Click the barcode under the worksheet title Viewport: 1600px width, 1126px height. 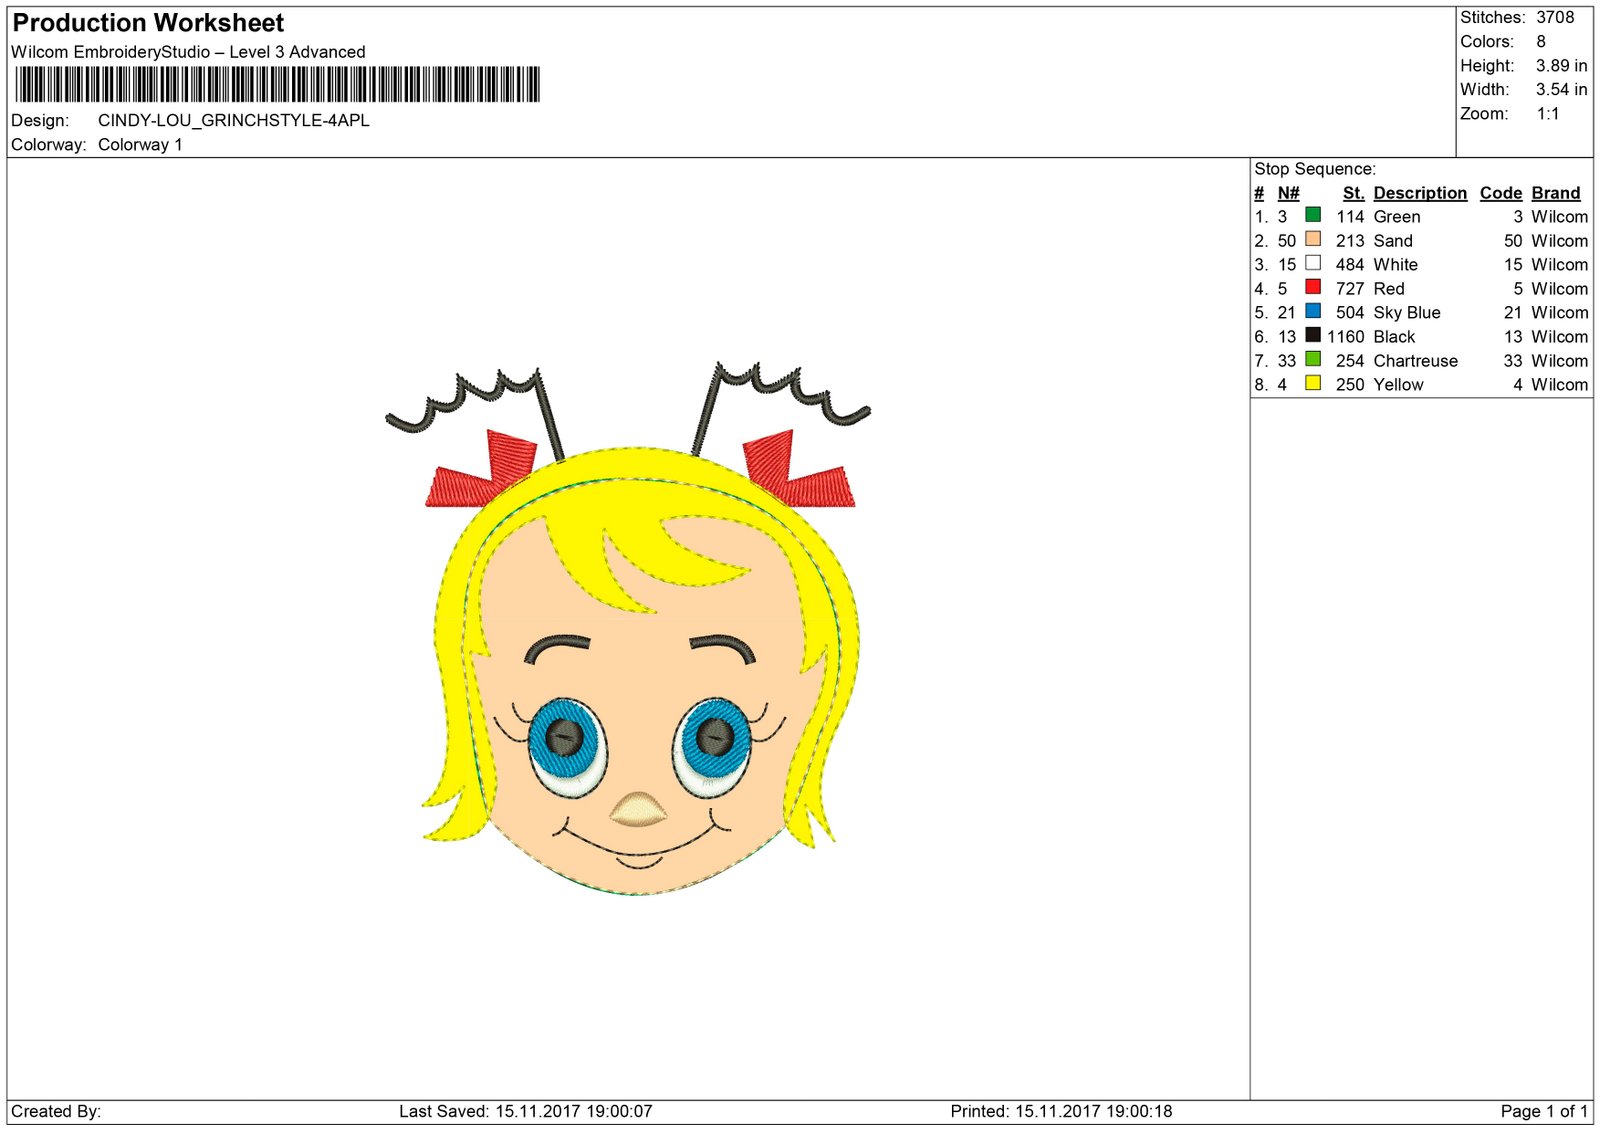(277, 84)
